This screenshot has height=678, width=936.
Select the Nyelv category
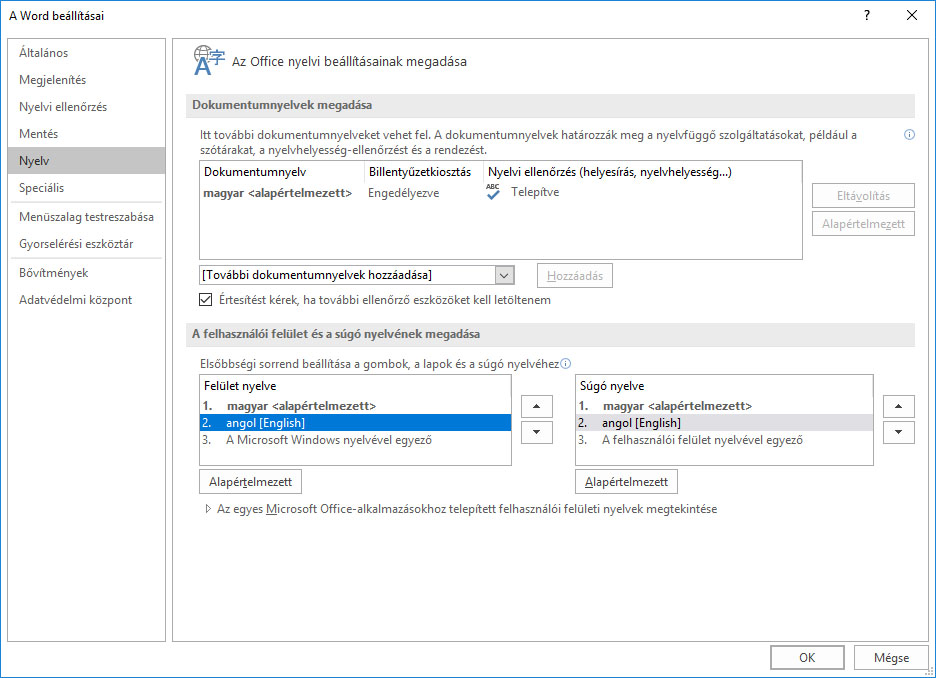pos(87,161)
